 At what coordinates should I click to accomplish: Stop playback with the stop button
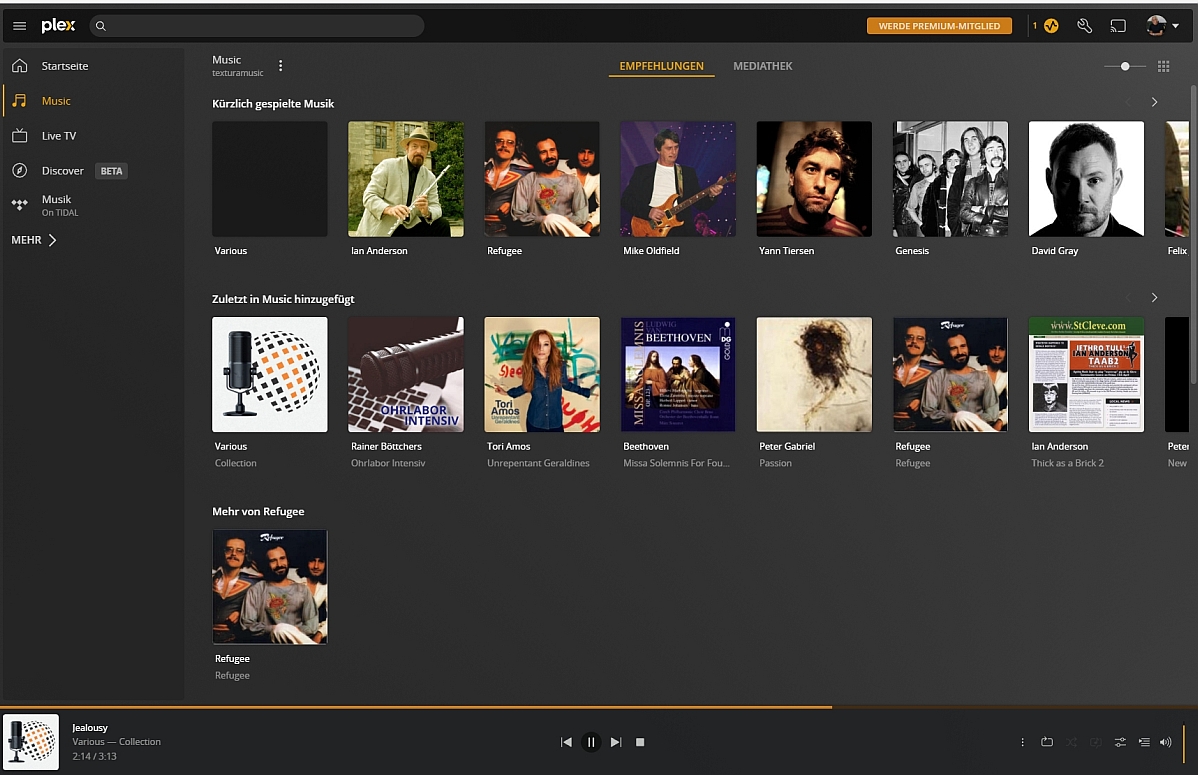[640, 742]
